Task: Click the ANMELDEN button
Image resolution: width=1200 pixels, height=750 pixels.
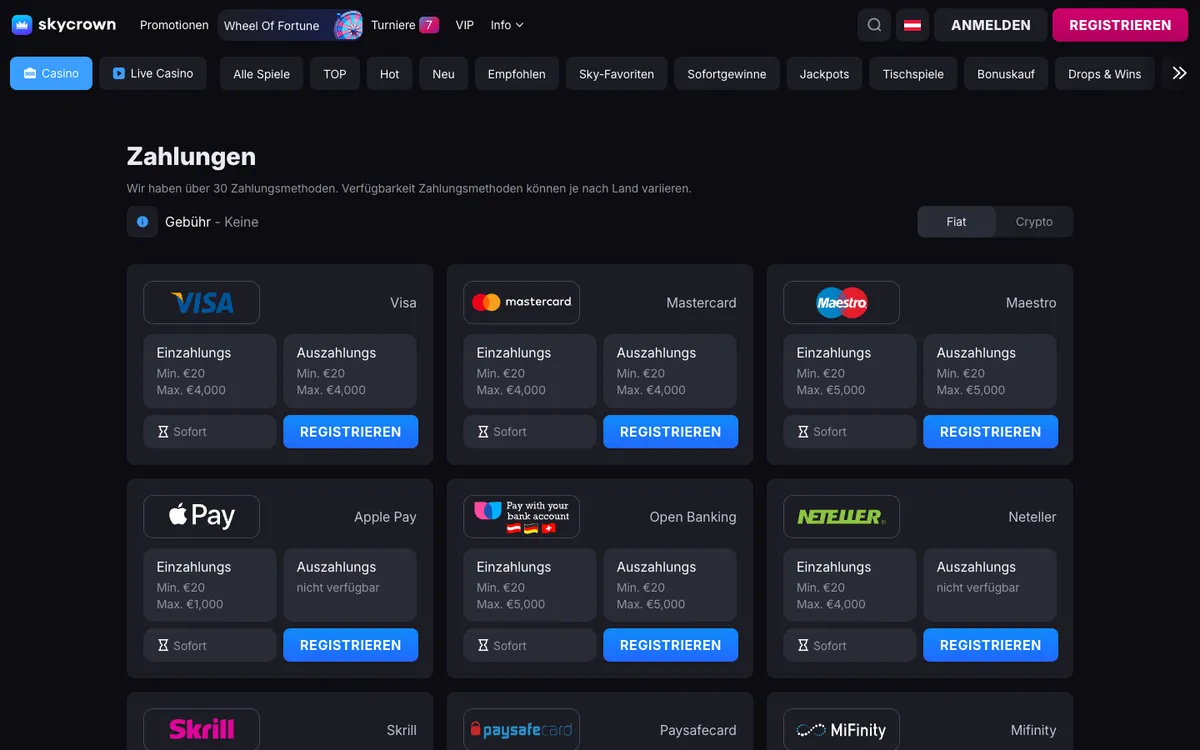Action: click(991, 25)
